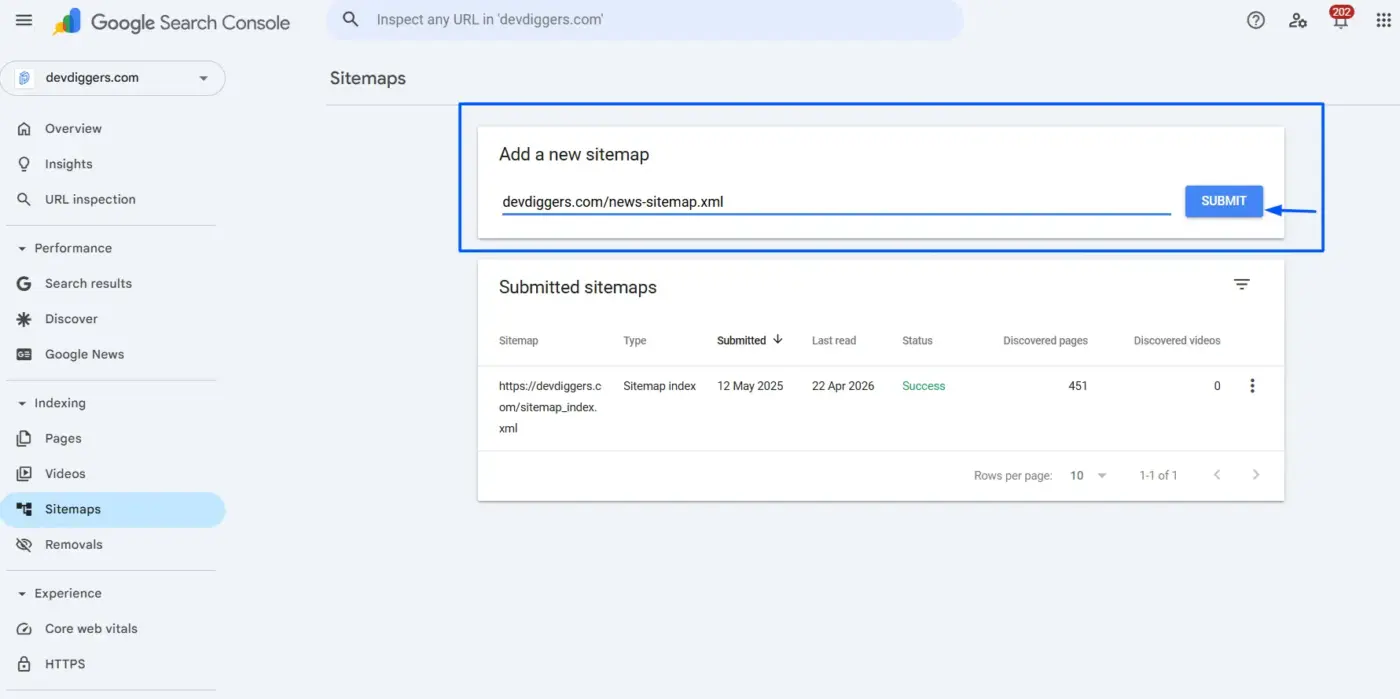Viewport: 1400px width, 699px height.
Task: Submit the new sitemap
Action: click(1224, 201)
